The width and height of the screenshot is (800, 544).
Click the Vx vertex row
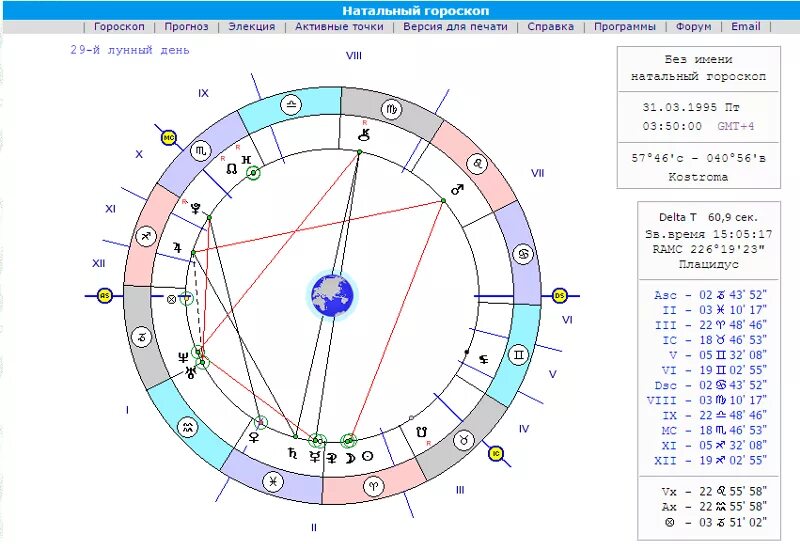click(714, 491)
